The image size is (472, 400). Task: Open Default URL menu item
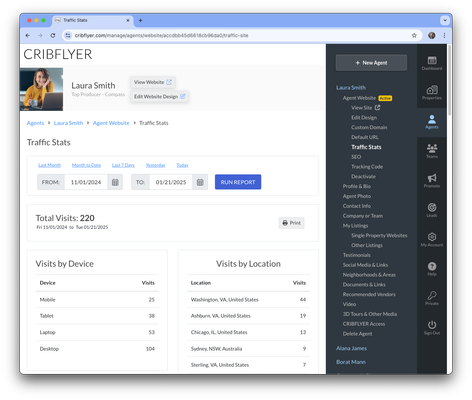pyautogui.click(x=365, y=137)
